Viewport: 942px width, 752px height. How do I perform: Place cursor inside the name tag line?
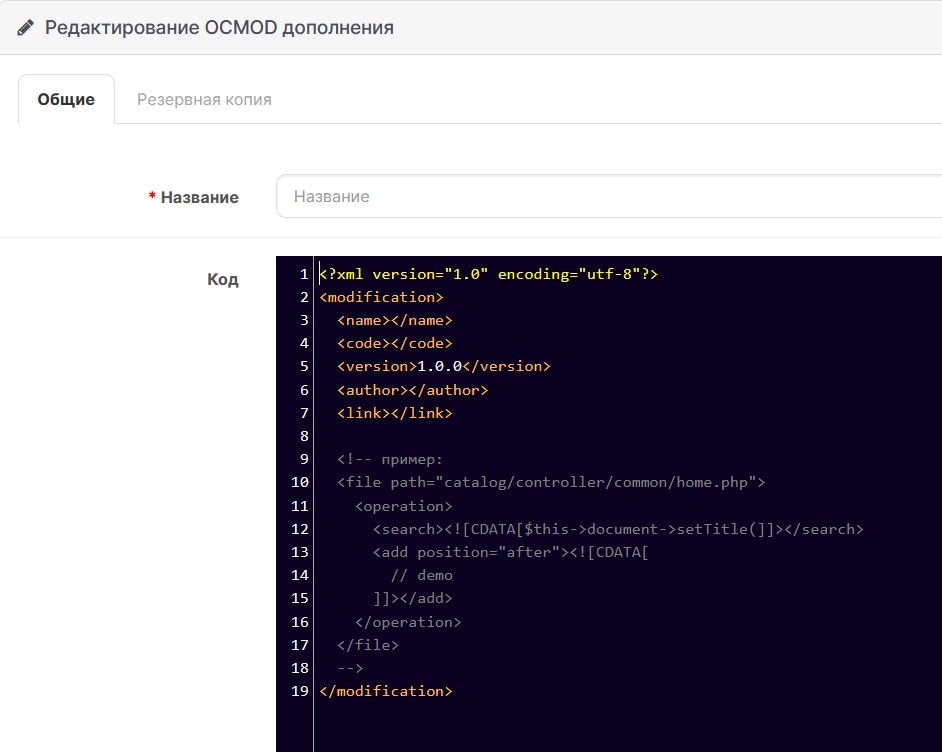395,320
